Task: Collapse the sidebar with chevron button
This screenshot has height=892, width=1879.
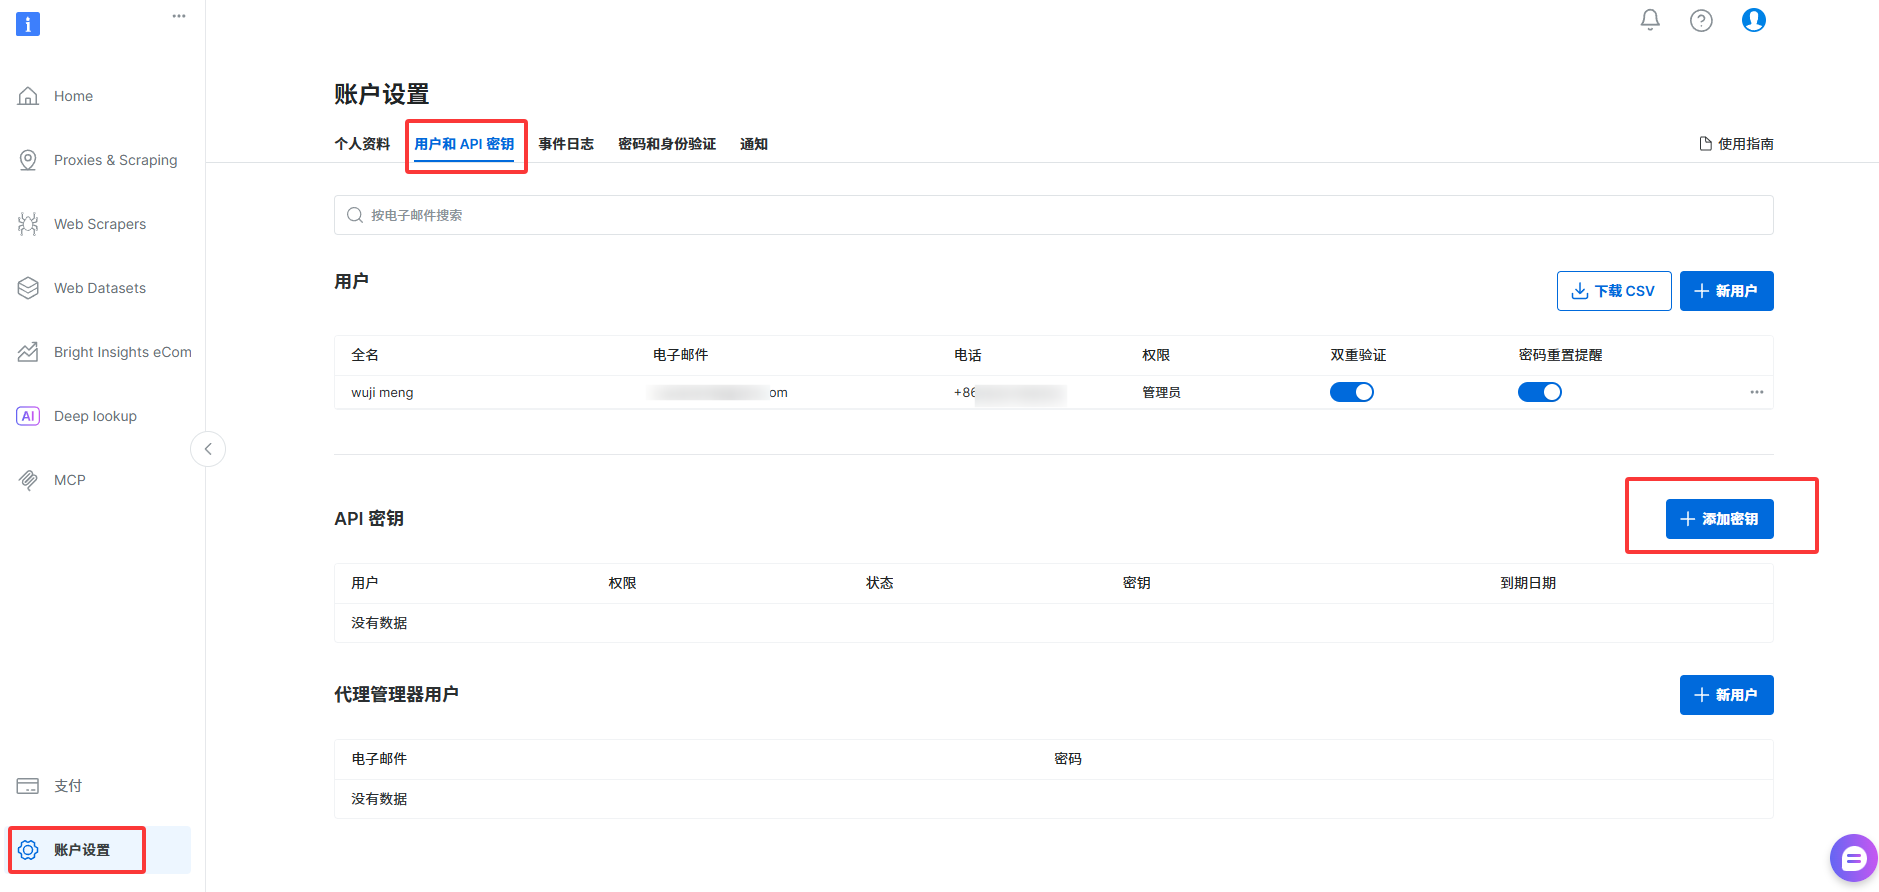Action: tap(208, 449)
